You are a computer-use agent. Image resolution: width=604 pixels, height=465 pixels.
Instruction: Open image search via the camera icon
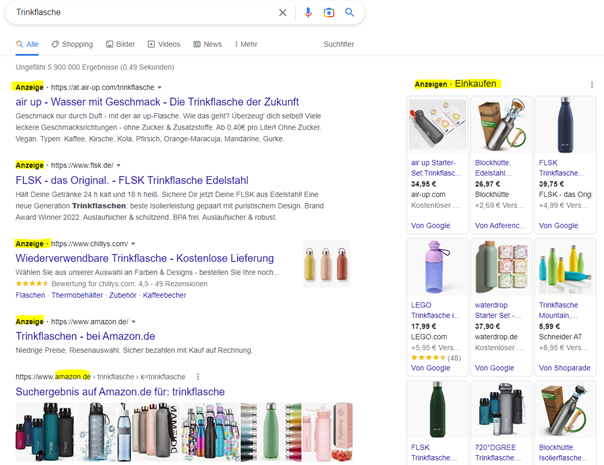[329, 12]
